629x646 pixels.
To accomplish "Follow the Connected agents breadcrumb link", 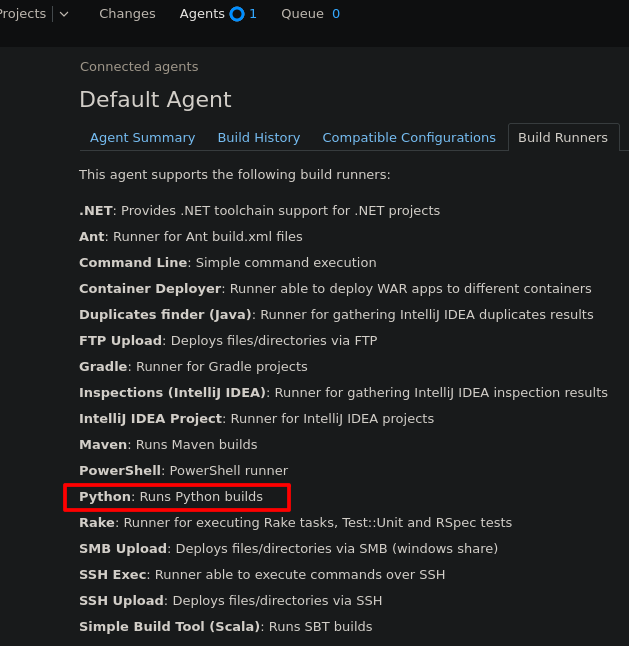I will click(139, 67).
